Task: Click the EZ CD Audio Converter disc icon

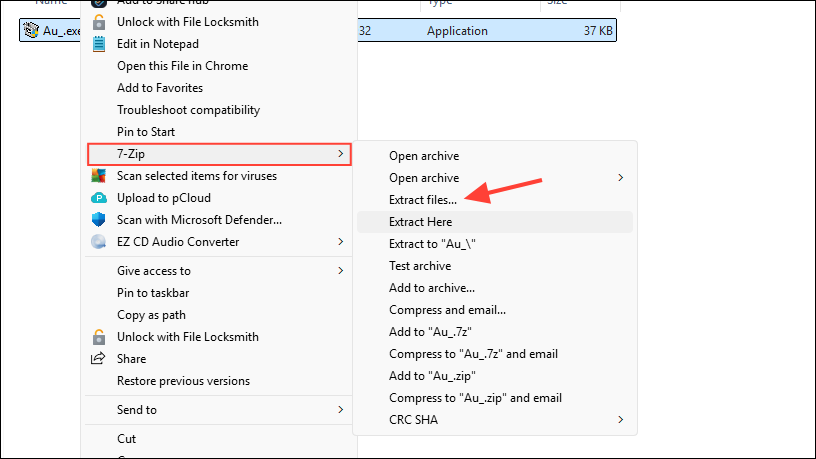Action: 98,241
